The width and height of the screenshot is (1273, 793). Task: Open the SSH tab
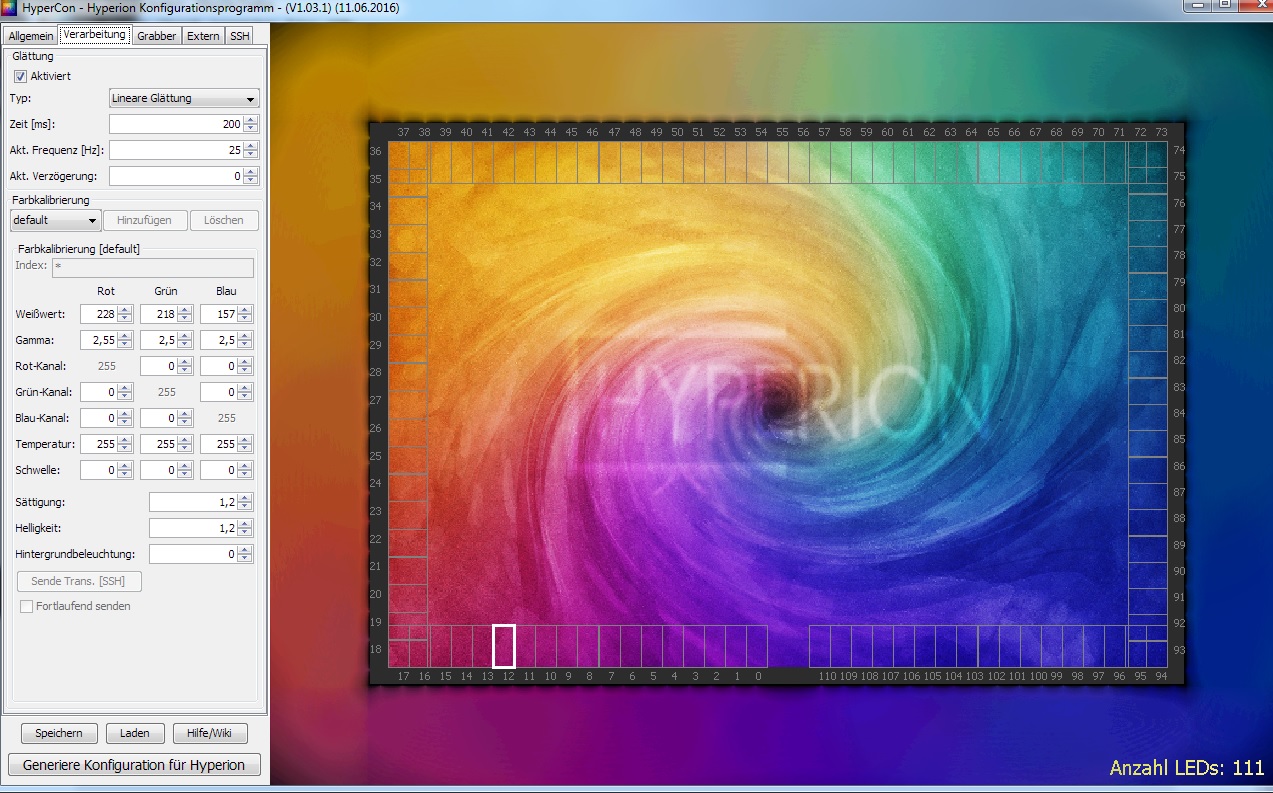[x=240, y=36]
